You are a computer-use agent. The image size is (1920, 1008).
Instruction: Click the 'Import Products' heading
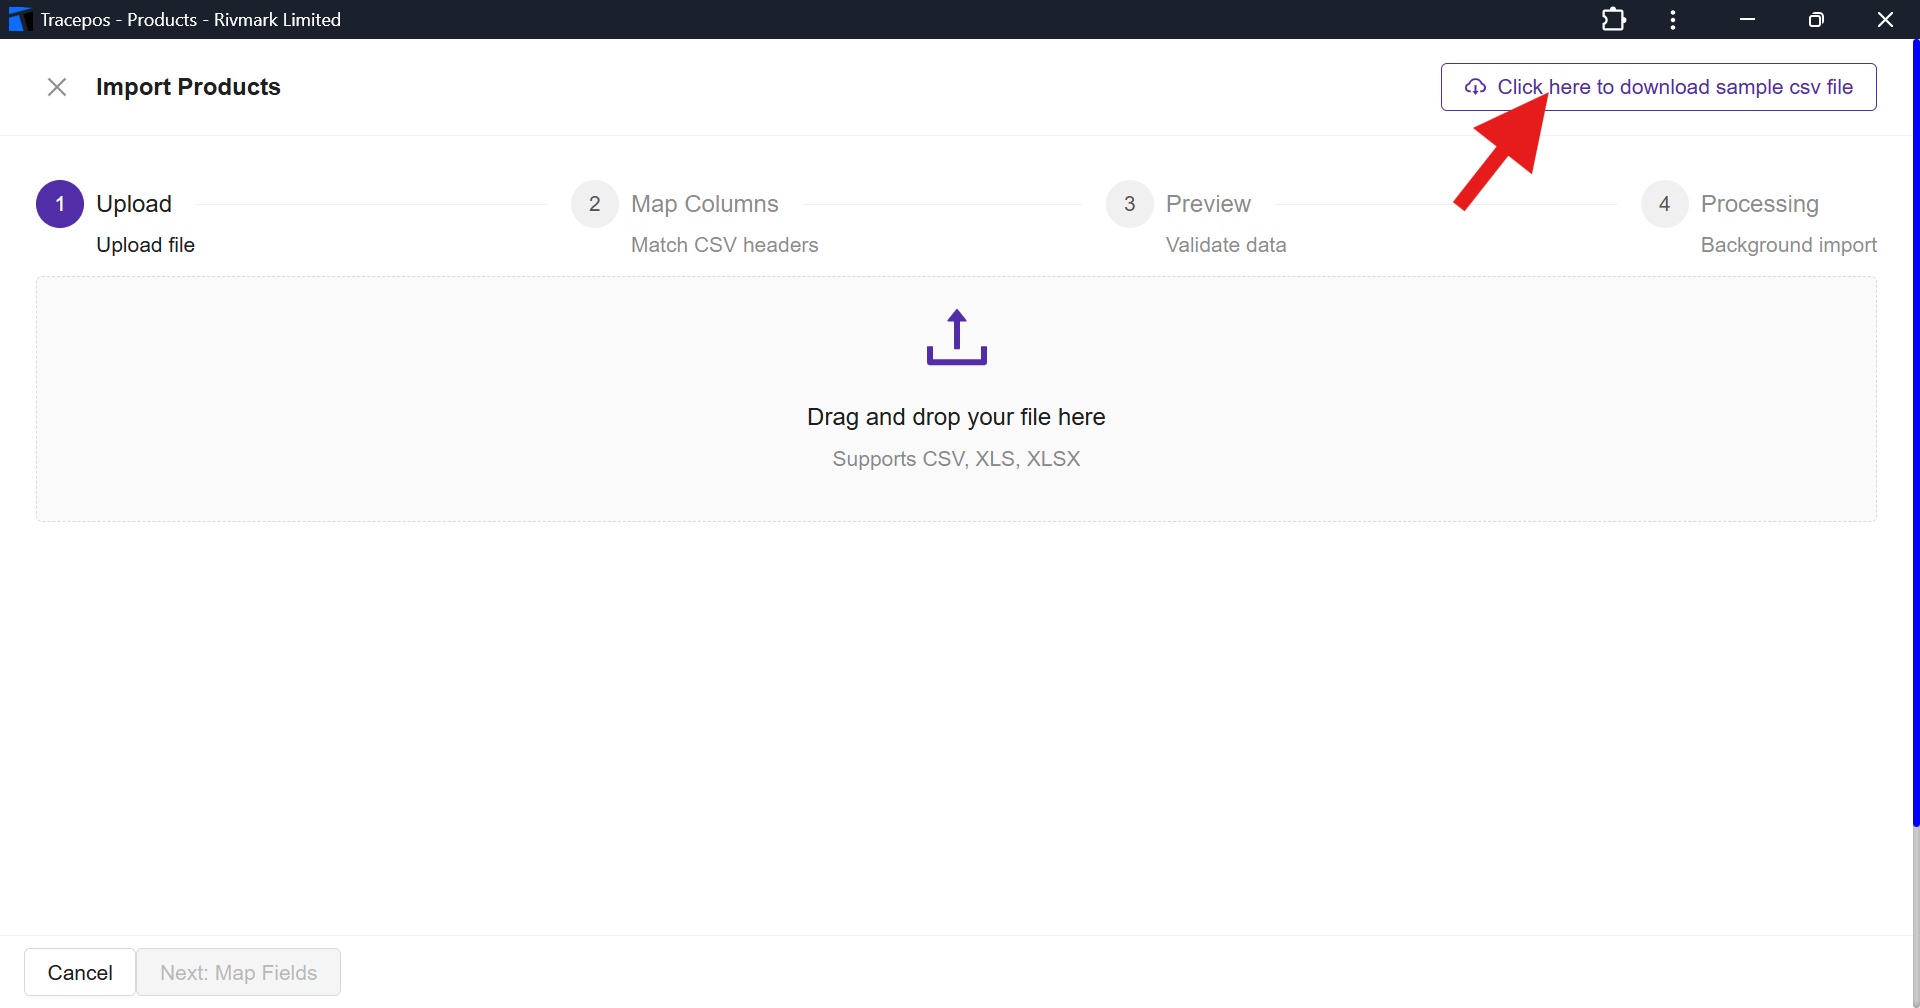(x=188, y=87)
